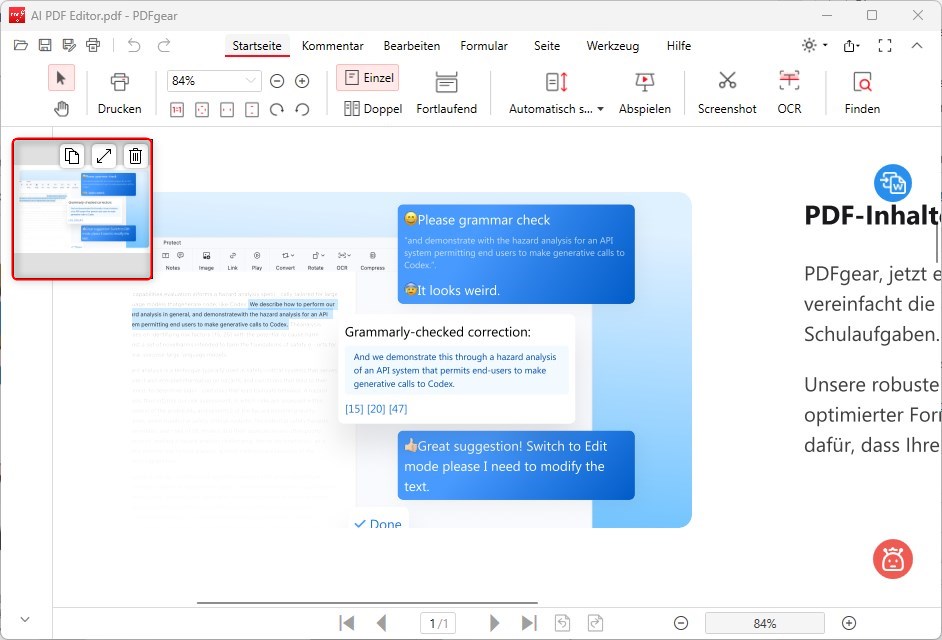Image resolution: width=942 pixels, height=640 pixels.
Task: Expand the screenshot selection to full
Action: [104, 156]
